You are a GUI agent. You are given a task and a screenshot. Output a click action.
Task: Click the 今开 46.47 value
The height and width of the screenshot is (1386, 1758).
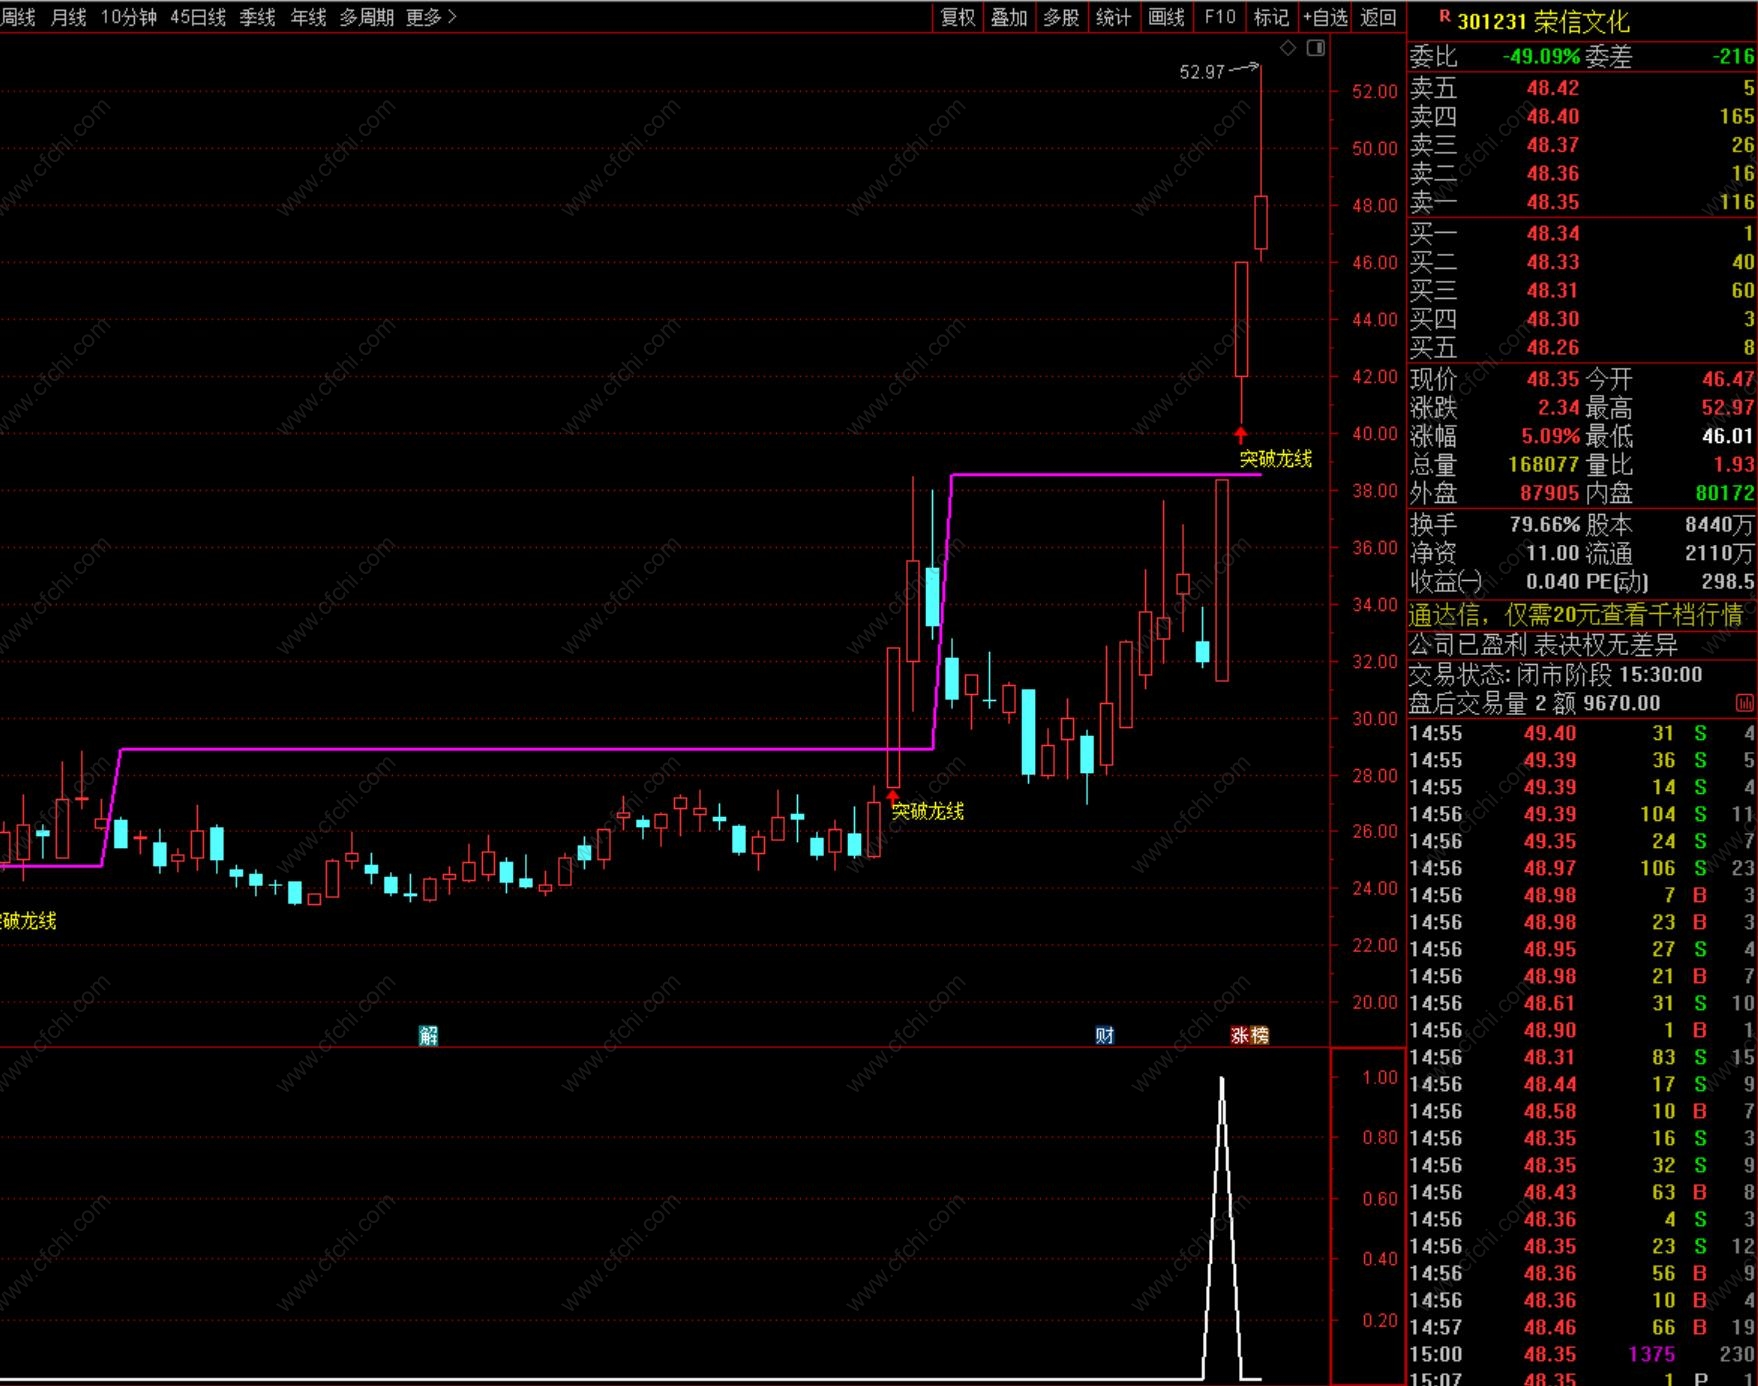(1729, 380)
